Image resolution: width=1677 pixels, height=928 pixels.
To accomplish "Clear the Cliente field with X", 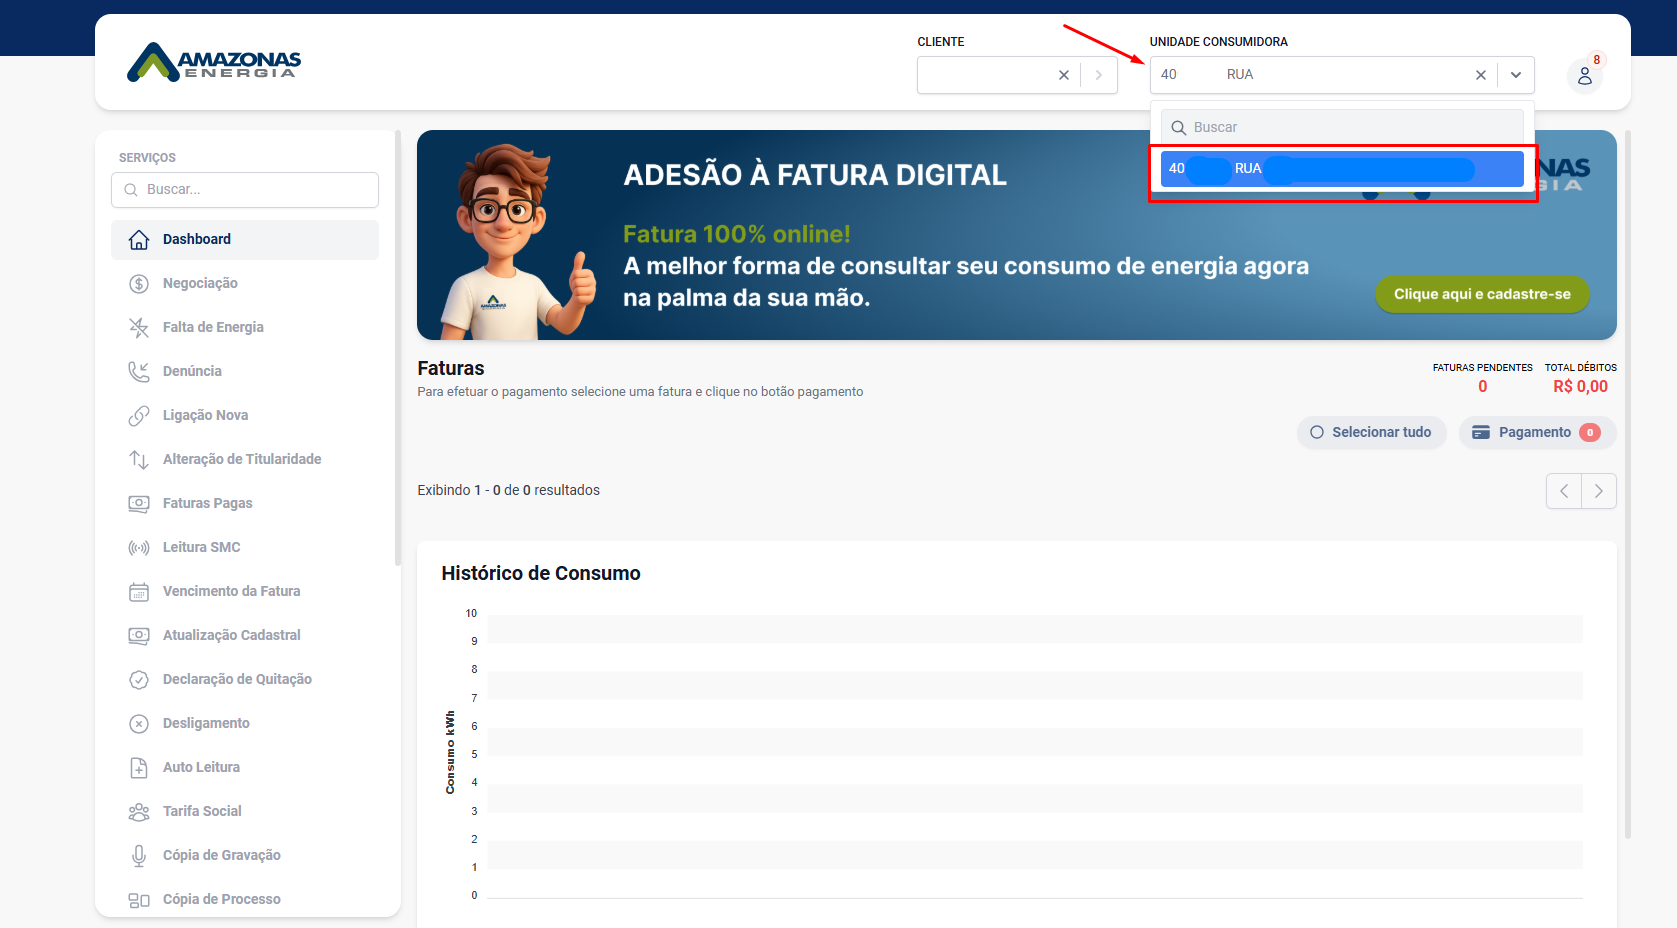I will click(x=1063, y=75).
